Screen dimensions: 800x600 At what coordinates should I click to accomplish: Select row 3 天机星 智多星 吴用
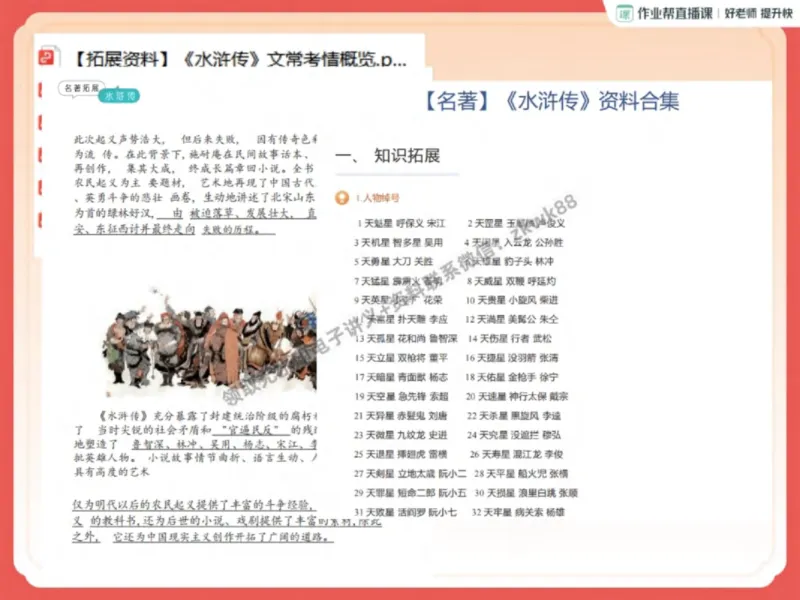[x=398, y=242]
